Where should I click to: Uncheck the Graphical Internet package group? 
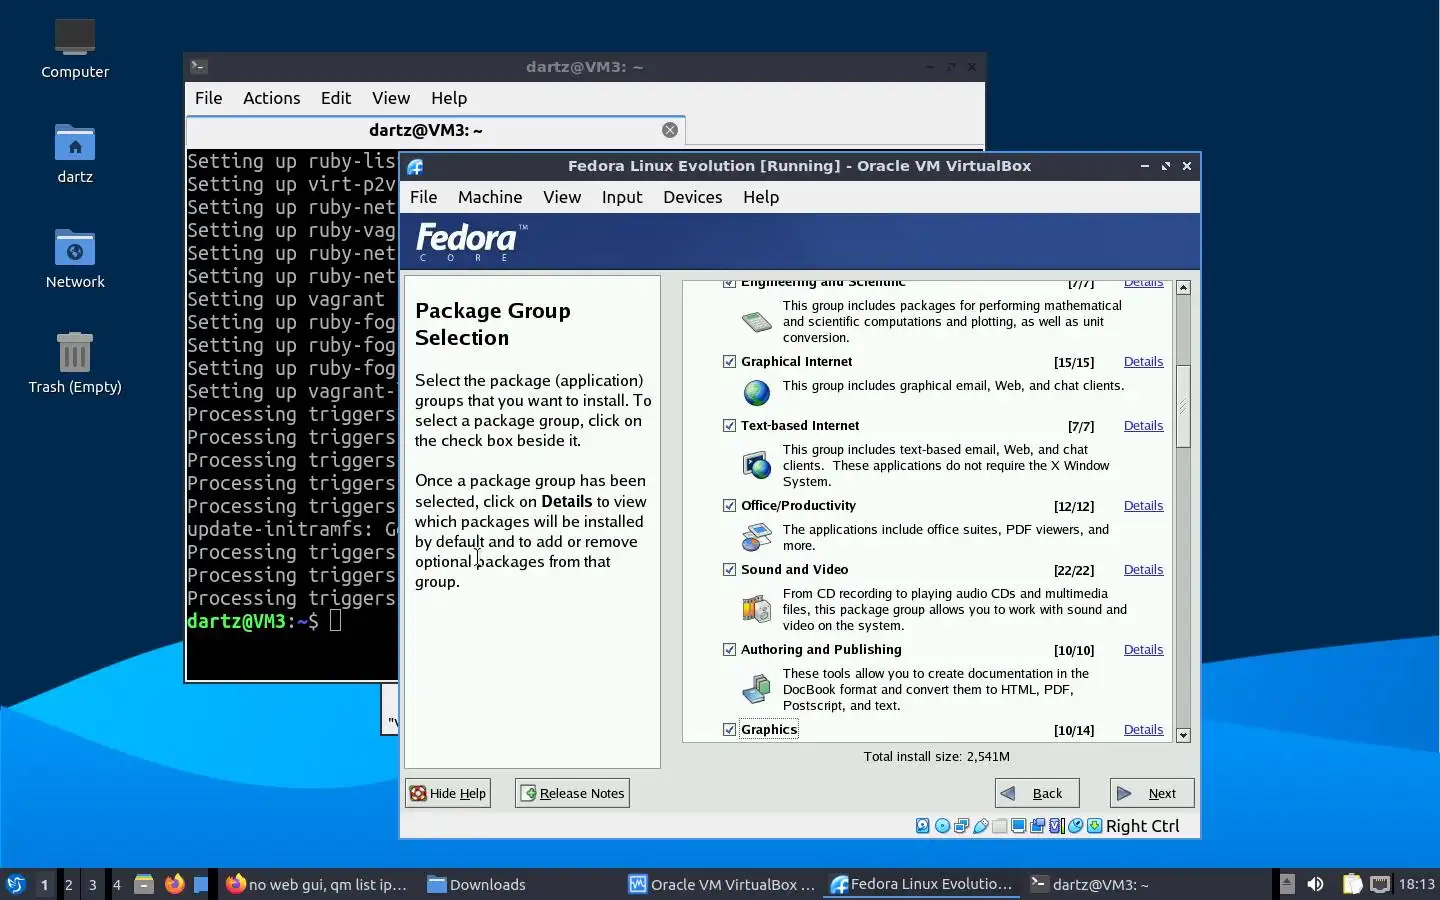729,361
